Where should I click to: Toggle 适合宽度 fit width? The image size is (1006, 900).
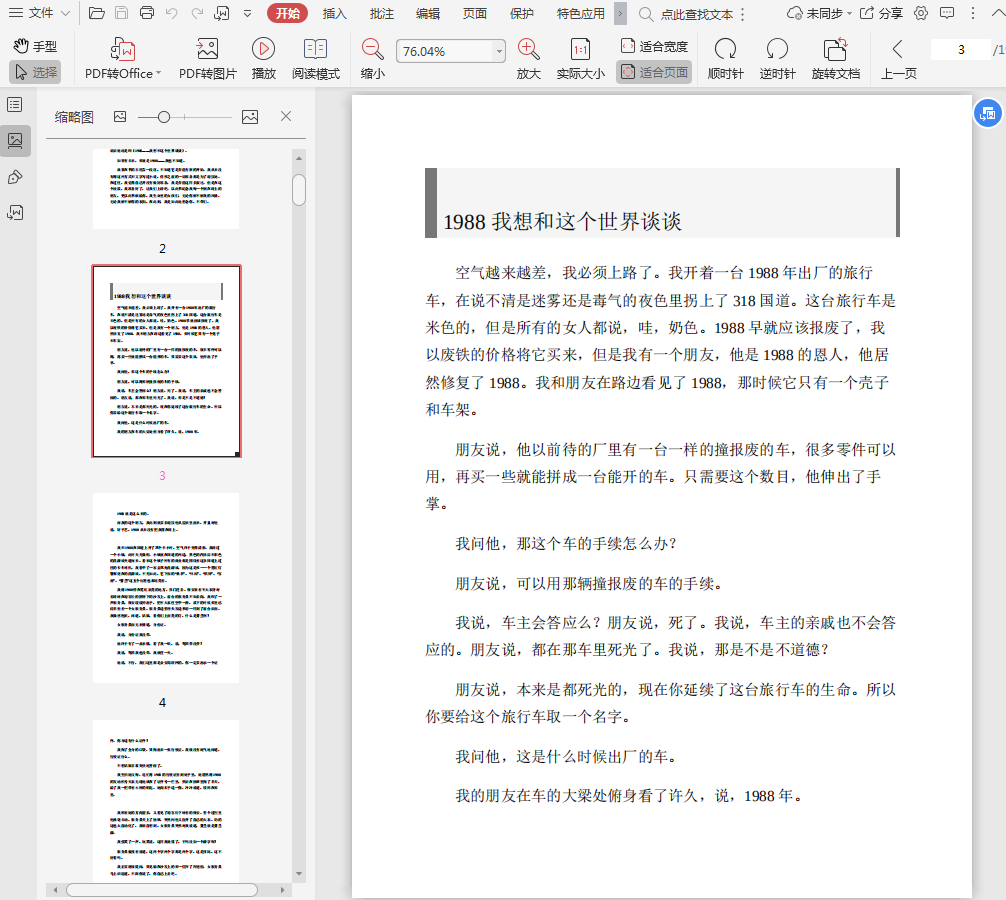[x=654, y=46]
